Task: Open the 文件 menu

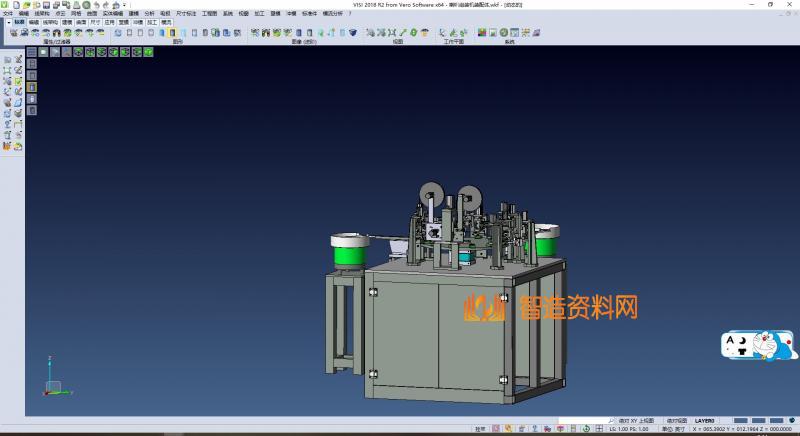Action: tap(8, 13)
